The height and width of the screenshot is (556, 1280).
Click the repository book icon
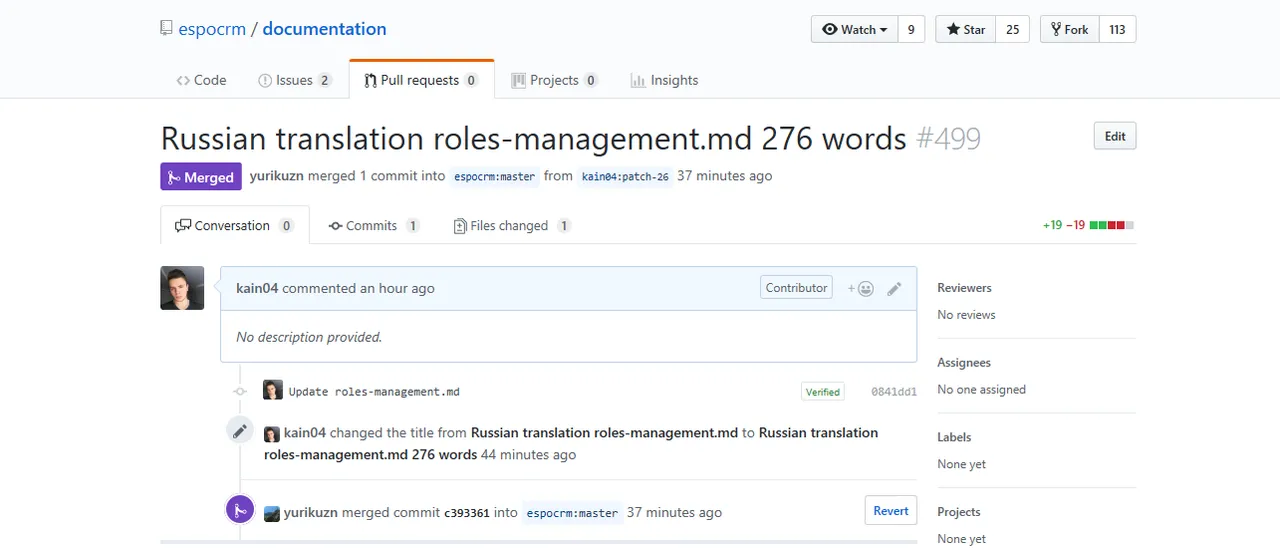tap(166, 29)
